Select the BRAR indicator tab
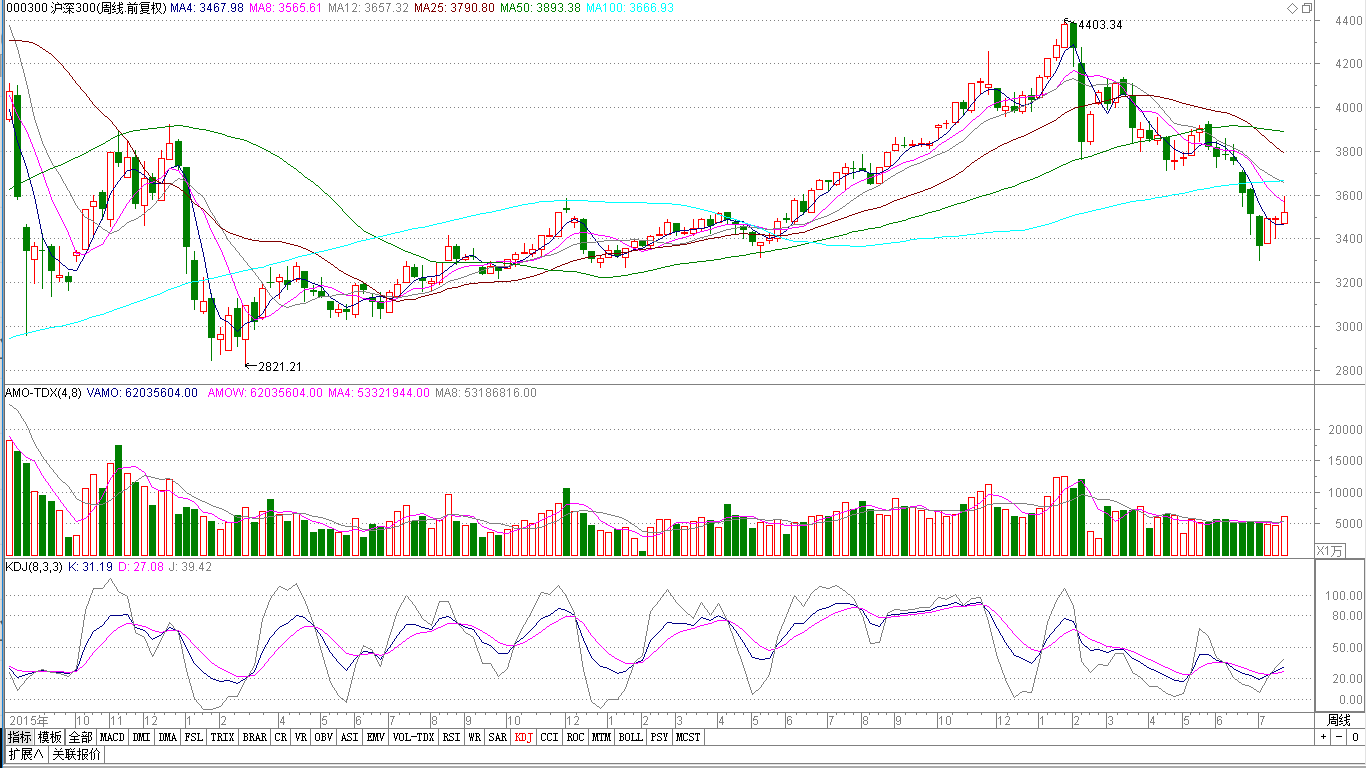The width and height of the screenshot is (1366, 768). [x=255, y=737]
